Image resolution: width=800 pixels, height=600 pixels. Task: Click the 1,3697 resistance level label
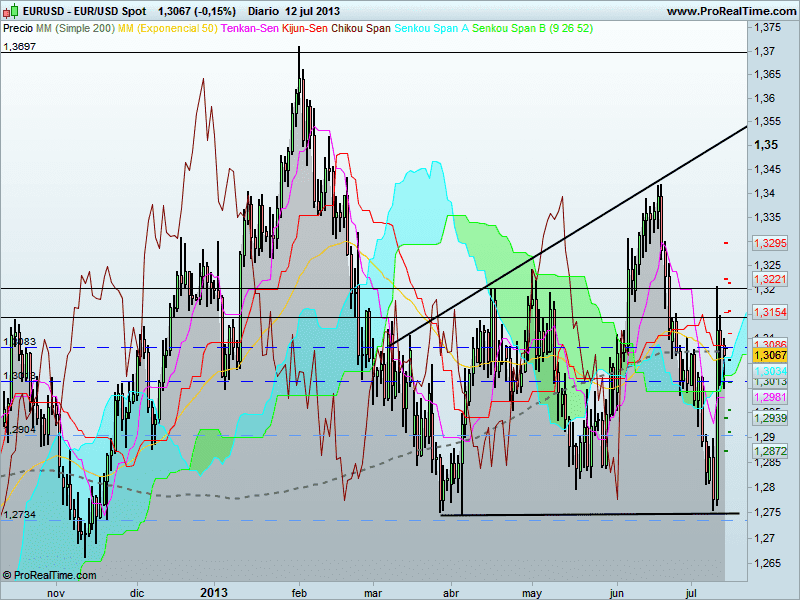click(19, 47)
